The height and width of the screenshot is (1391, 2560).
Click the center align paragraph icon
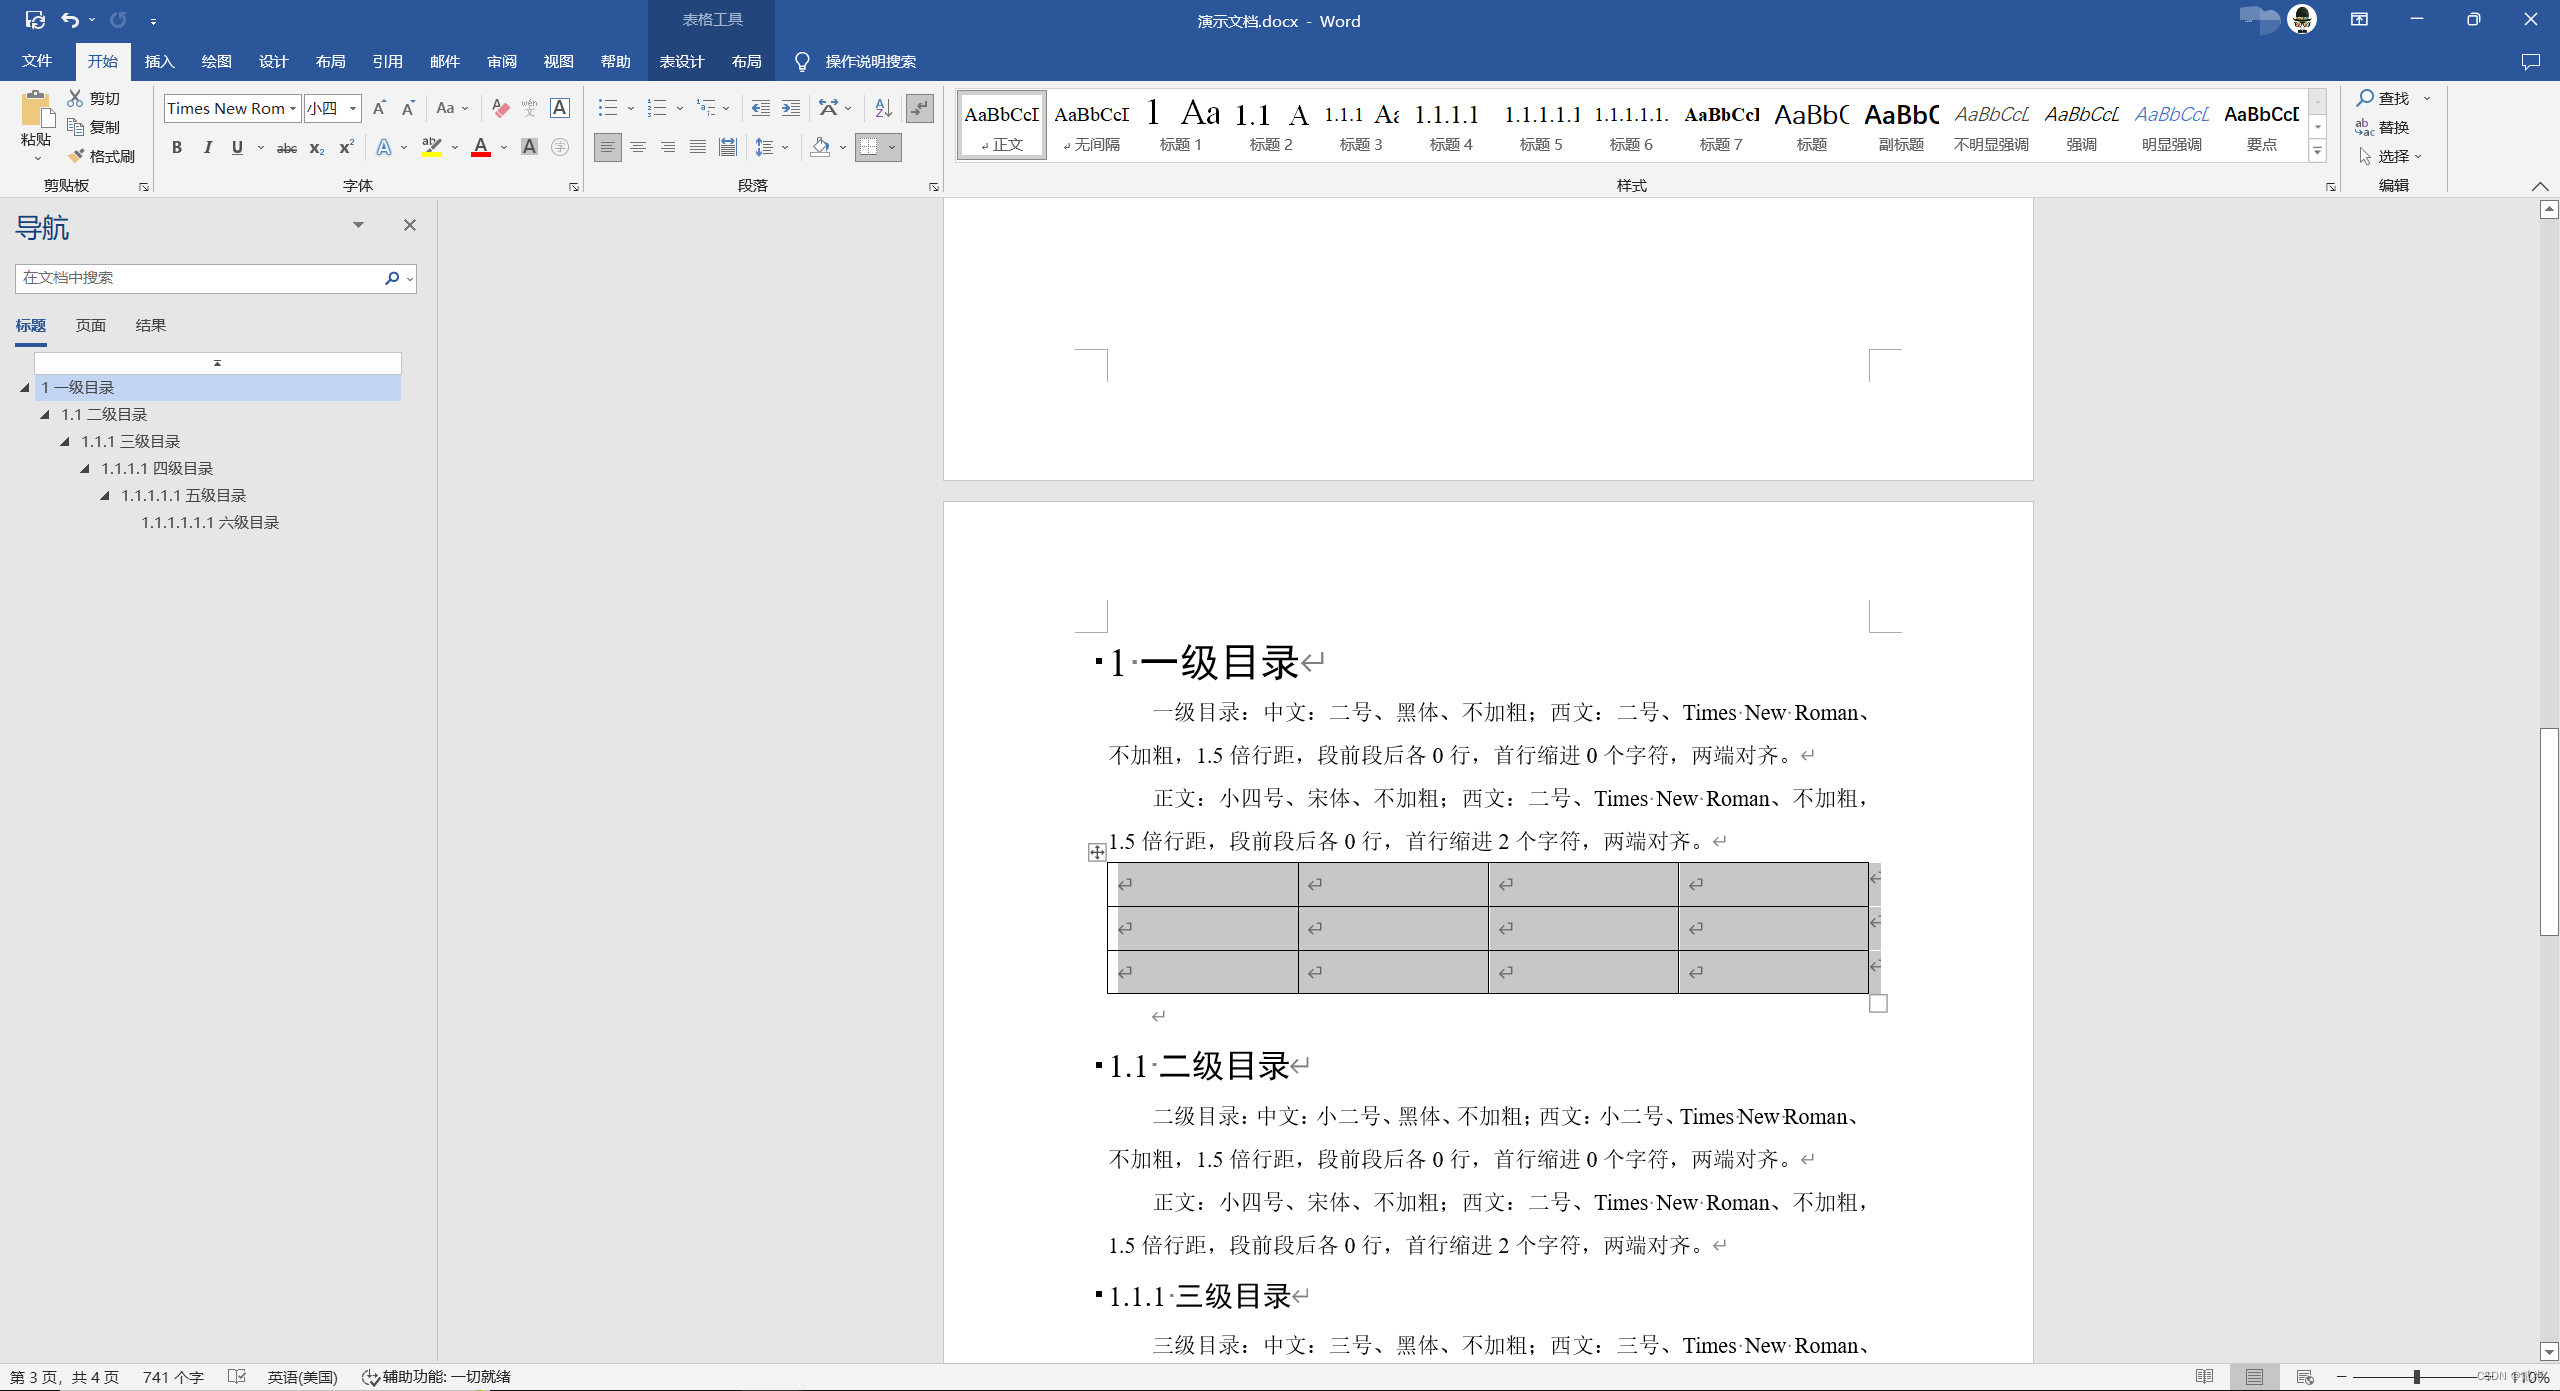pyautogui.click(x=638, y=148)
